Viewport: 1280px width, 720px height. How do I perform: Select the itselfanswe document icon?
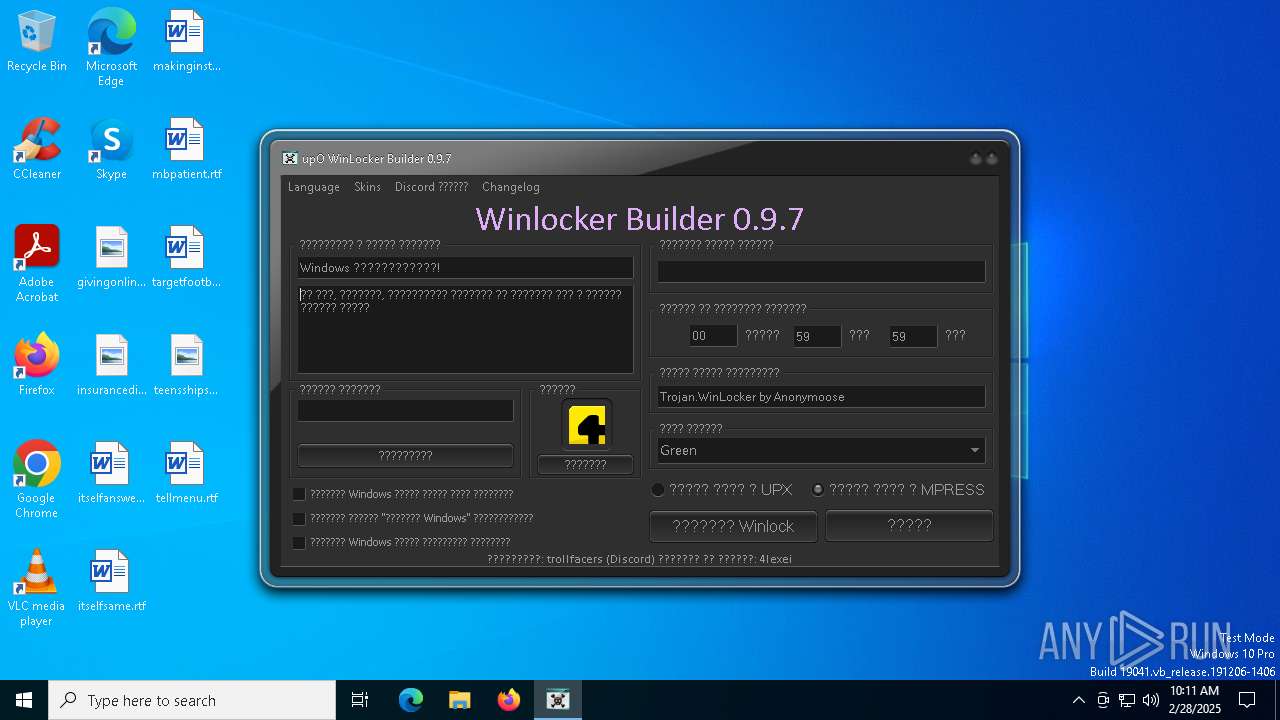click(x=111, y=474)
